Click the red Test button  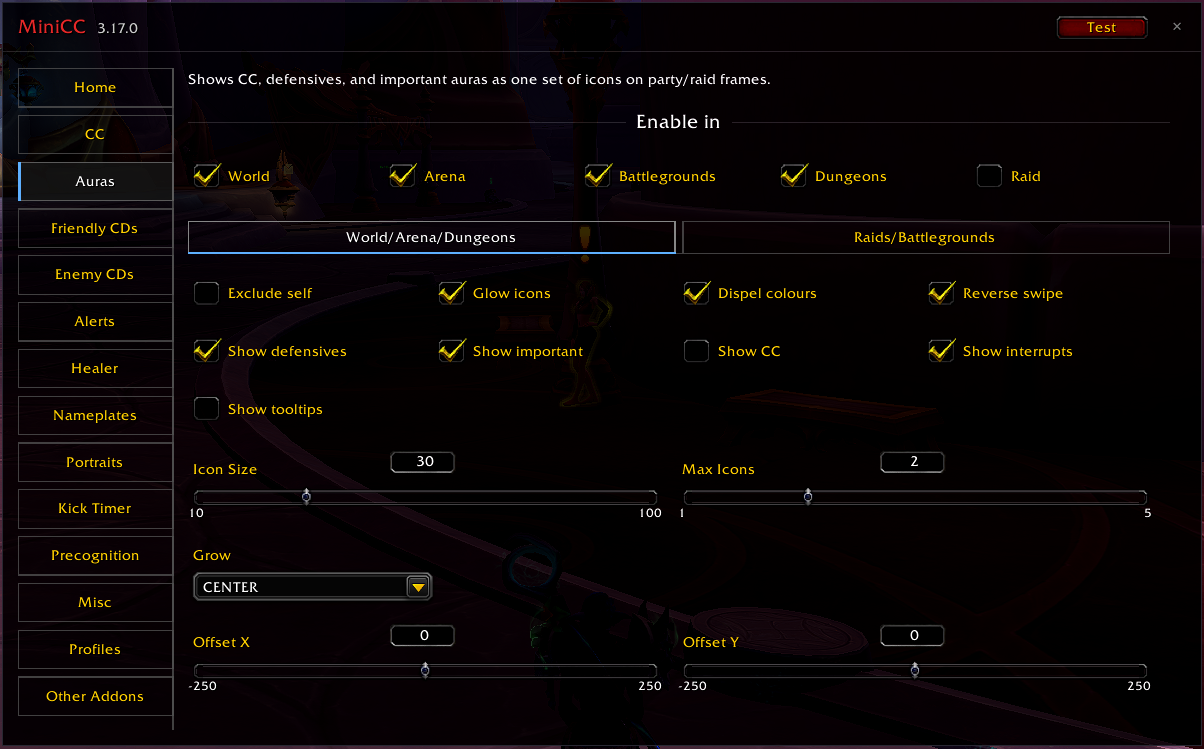pos(1101,27)
